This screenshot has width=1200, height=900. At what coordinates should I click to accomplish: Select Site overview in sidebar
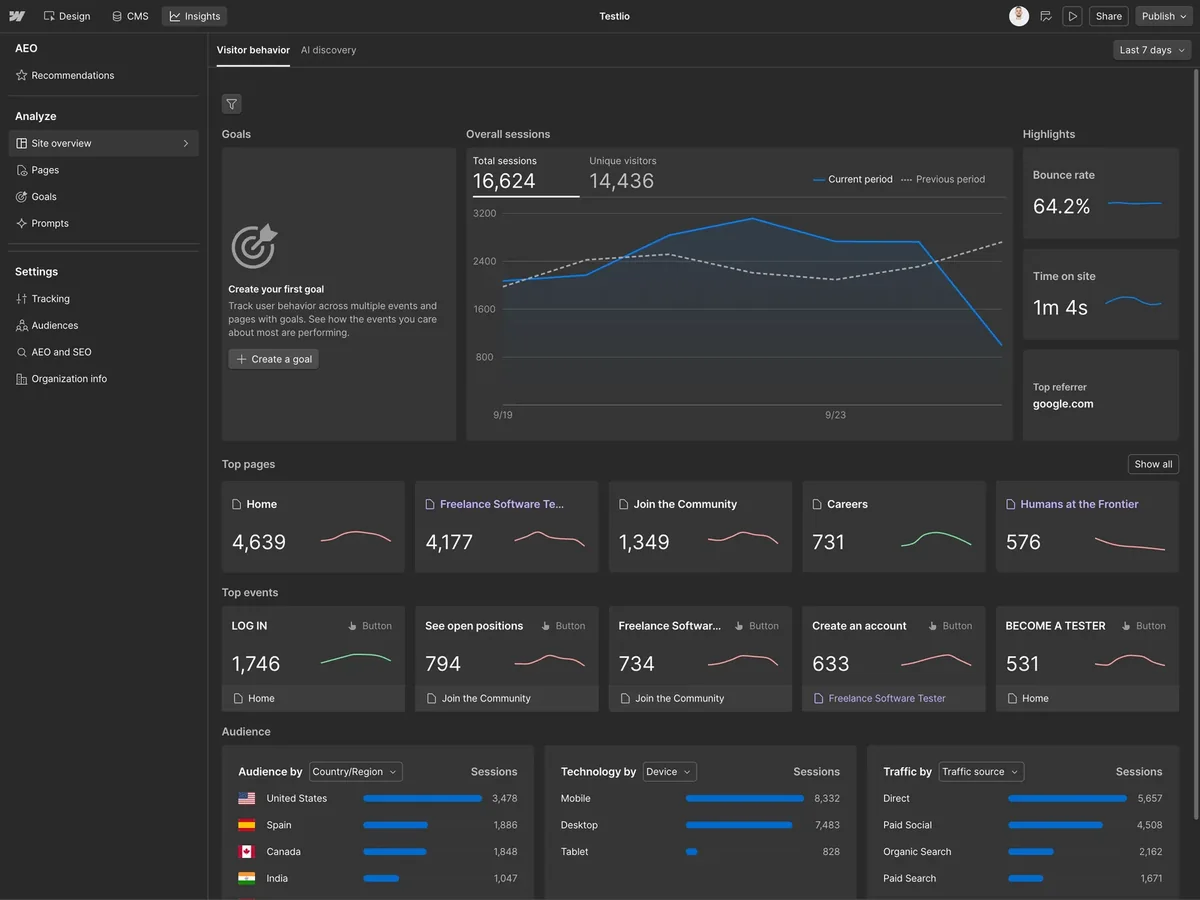click(x=104, y=143)
